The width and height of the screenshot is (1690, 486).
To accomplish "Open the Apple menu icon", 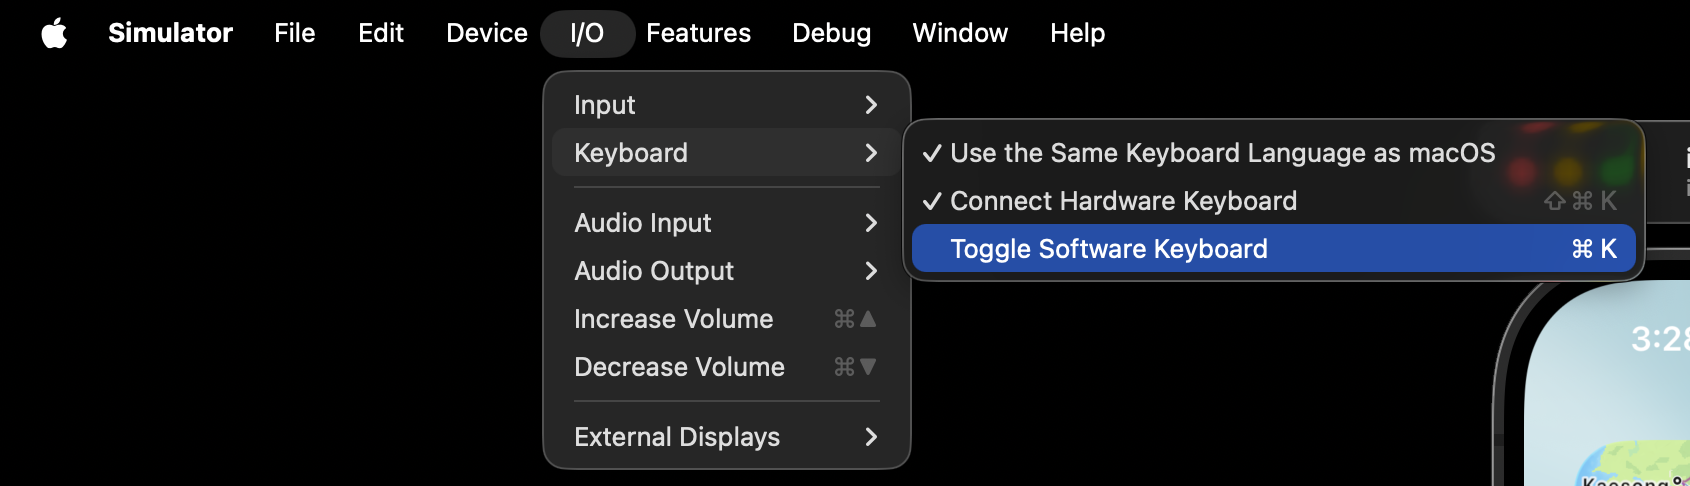I will 55,33.
